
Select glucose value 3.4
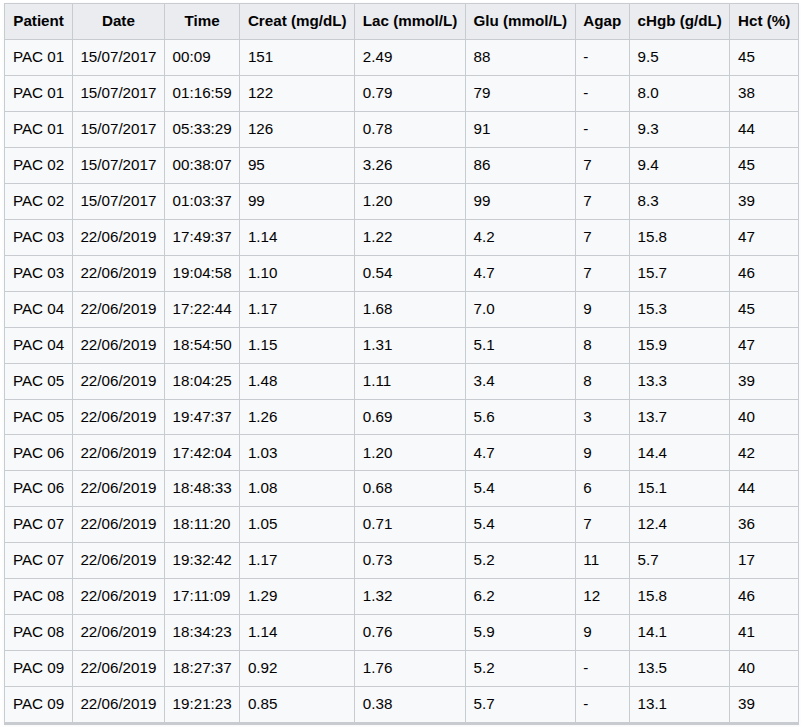(x=520, y=381)
